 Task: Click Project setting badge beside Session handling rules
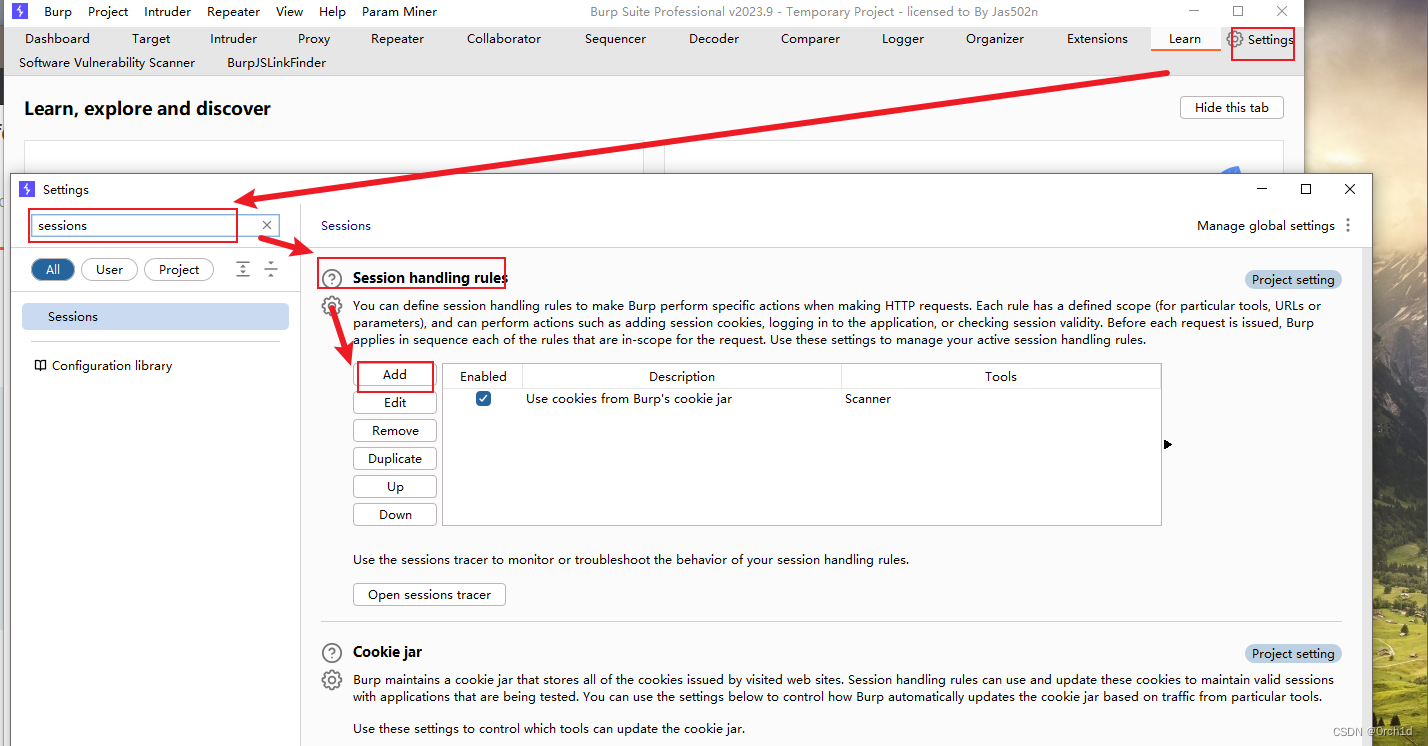click(x=1293, y=280)
